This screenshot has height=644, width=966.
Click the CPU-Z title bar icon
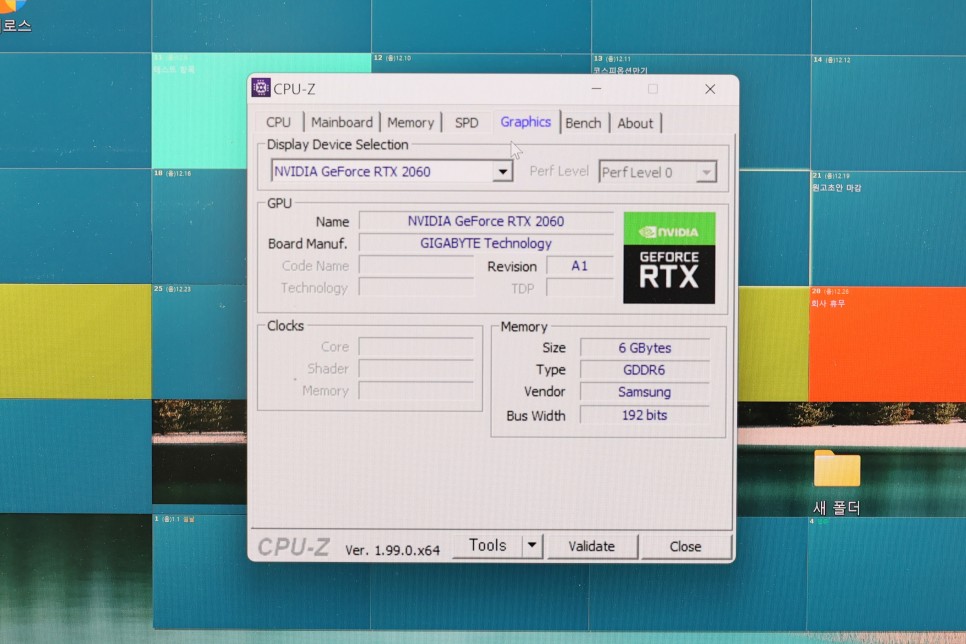(x=261, y=88)
